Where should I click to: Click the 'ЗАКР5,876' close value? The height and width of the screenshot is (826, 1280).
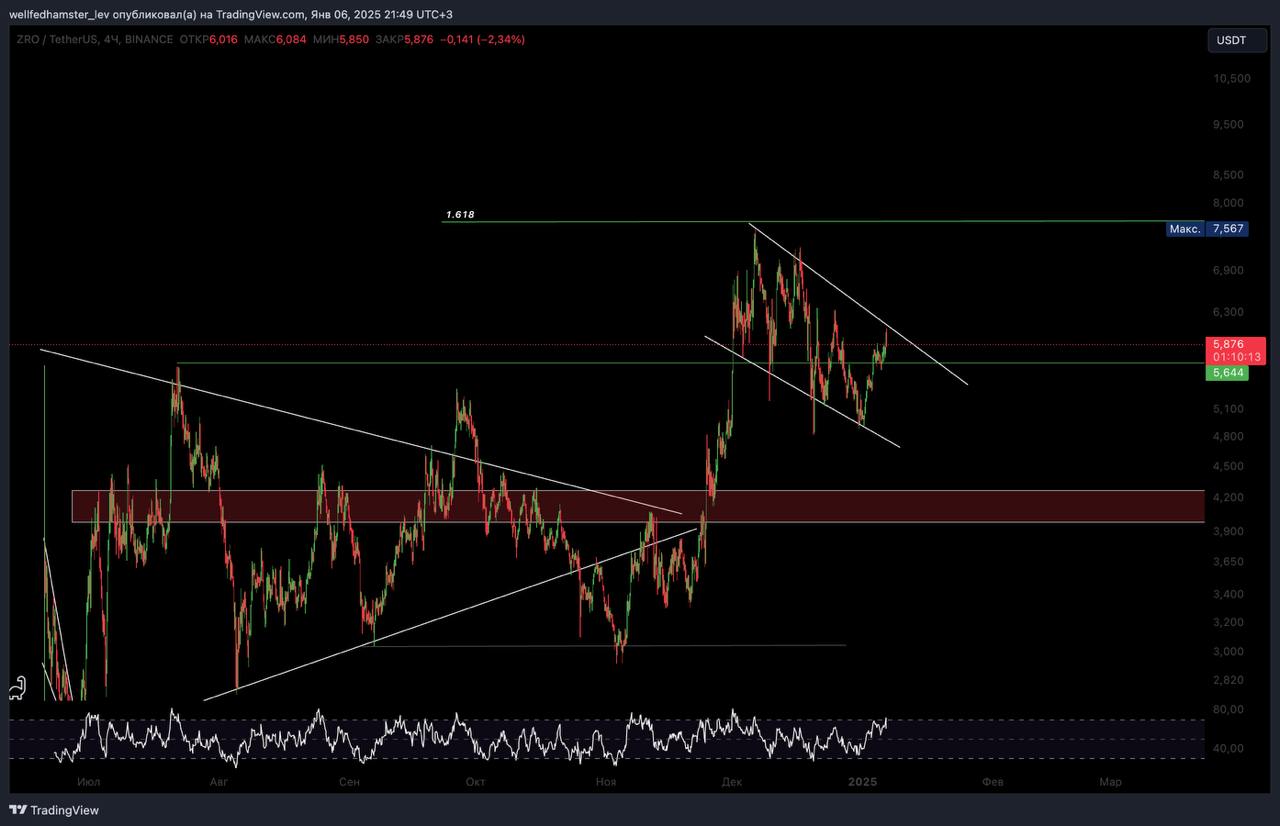pos(404,39)
